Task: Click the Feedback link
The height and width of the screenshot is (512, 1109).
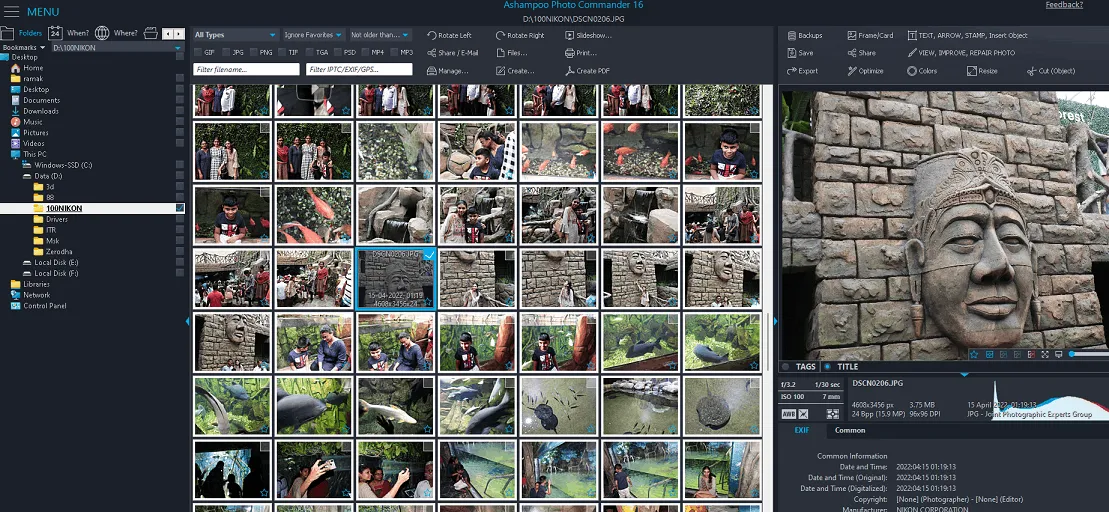Action: pos(1064,5)
